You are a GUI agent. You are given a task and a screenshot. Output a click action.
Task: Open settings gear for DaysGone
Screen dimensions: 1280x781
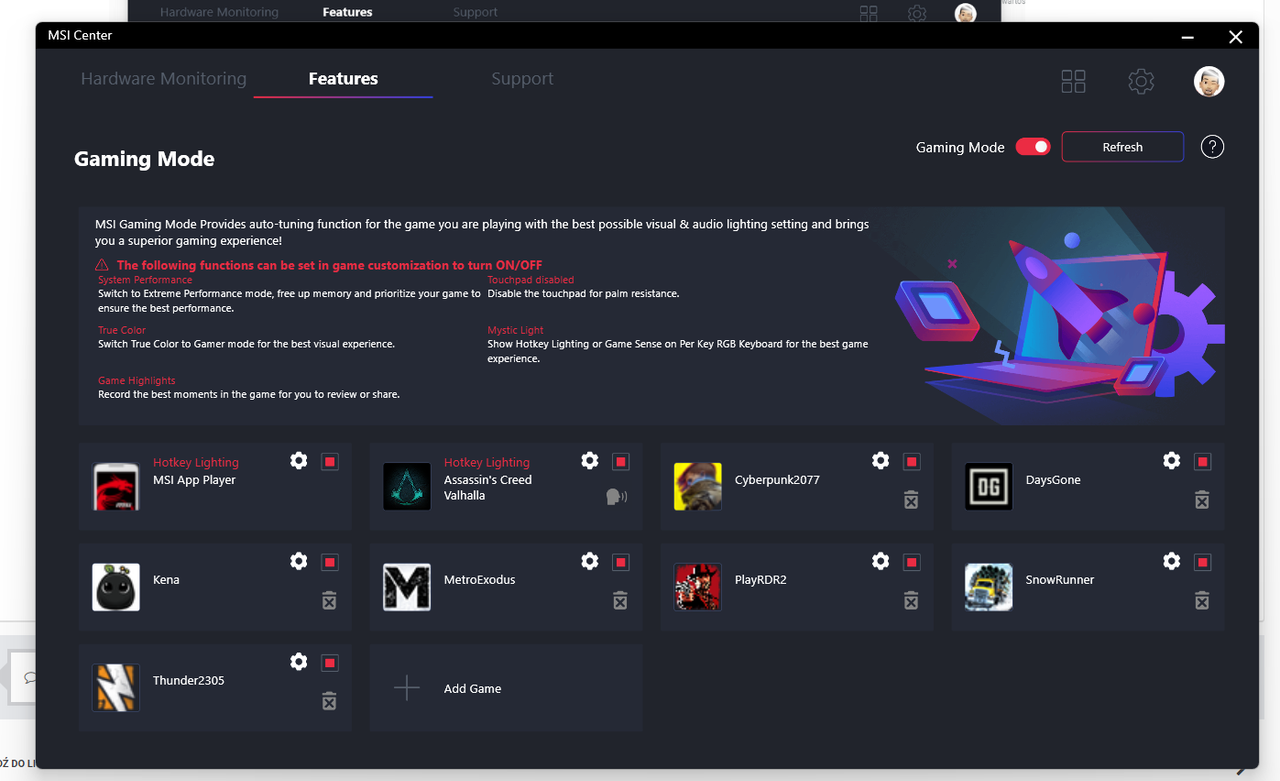1172,461
